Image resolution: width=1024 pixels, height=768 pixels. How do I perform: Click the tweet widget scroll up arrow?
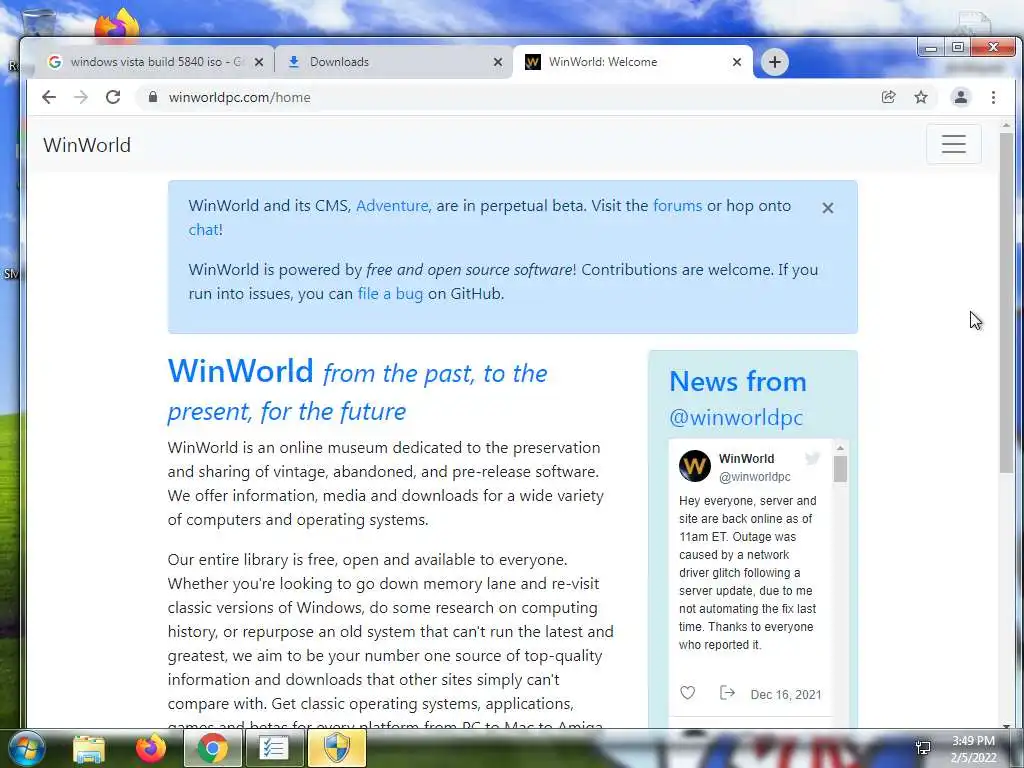coord(840,448)
